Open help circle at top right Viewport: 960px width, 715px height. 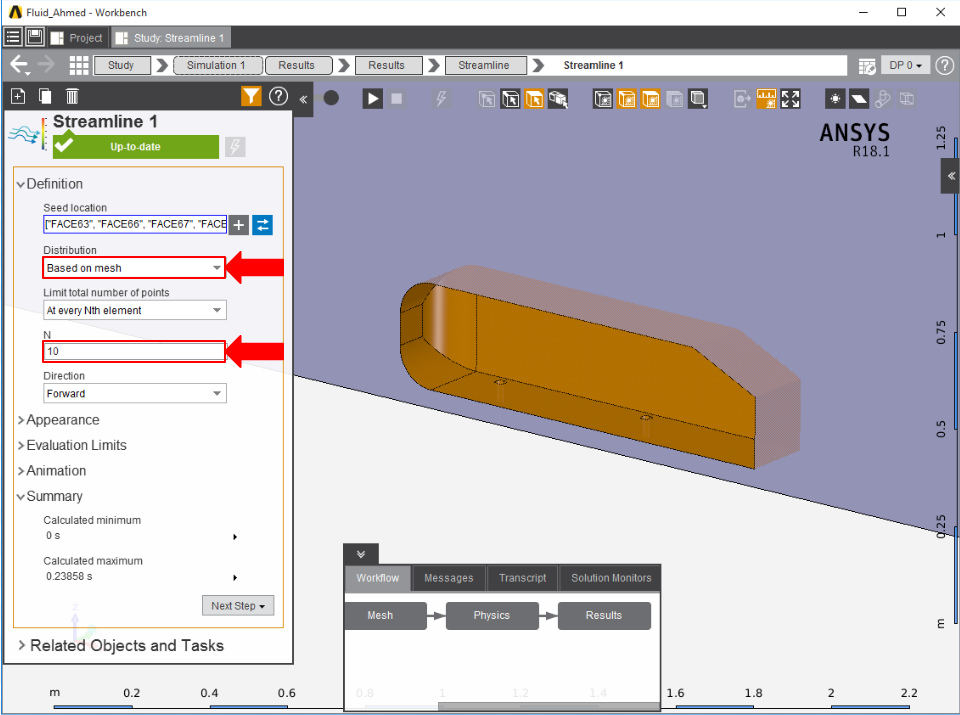click(x=945, y=66)
